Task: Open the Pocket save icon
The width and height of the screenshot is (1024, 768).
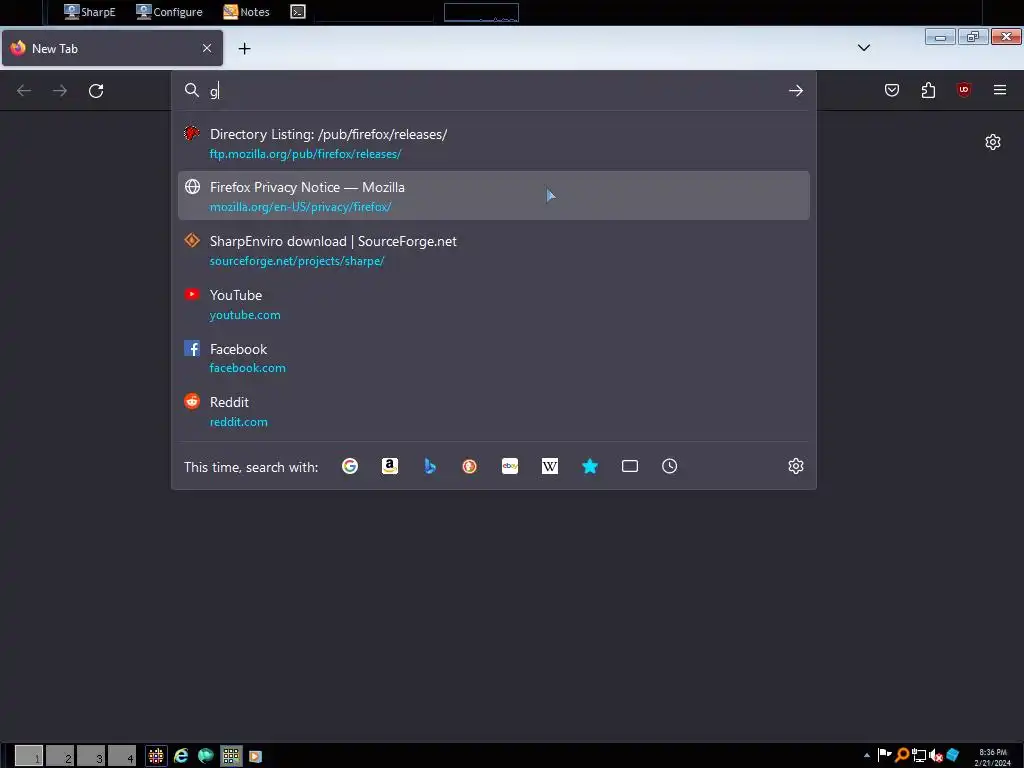Action: coord(891,90)
